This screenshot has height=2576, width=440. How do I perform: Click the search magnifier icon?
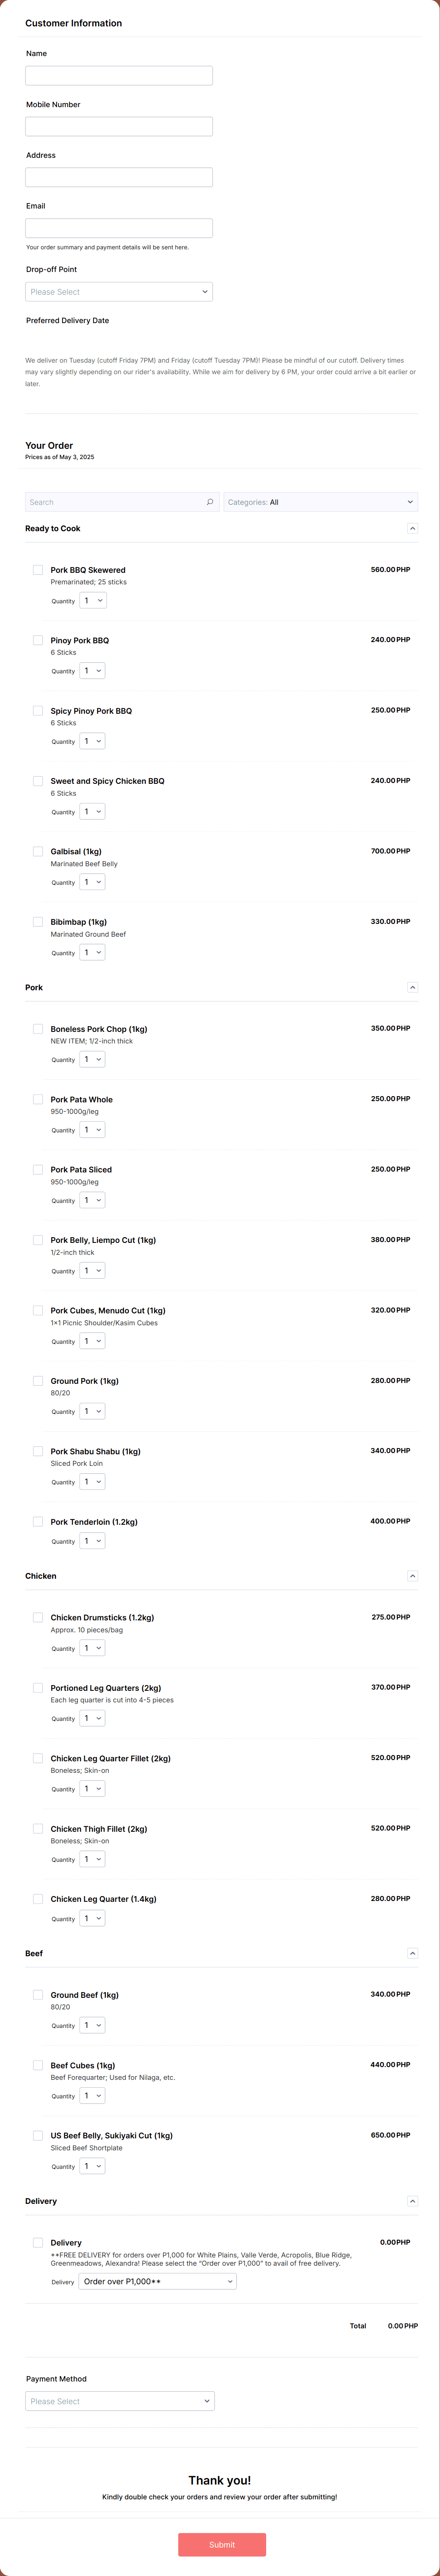(210, 502)
